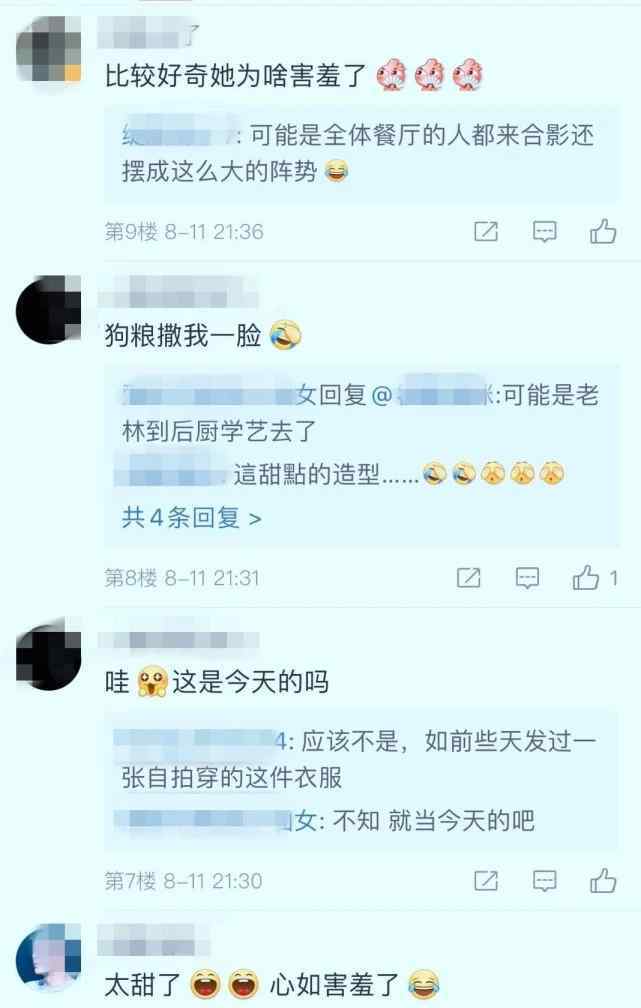Tap share icon on 第7楼 comment
Image resolution: width=641 pixels, height=1008 pixels.
pyautogui.click(x=486, y=881)
